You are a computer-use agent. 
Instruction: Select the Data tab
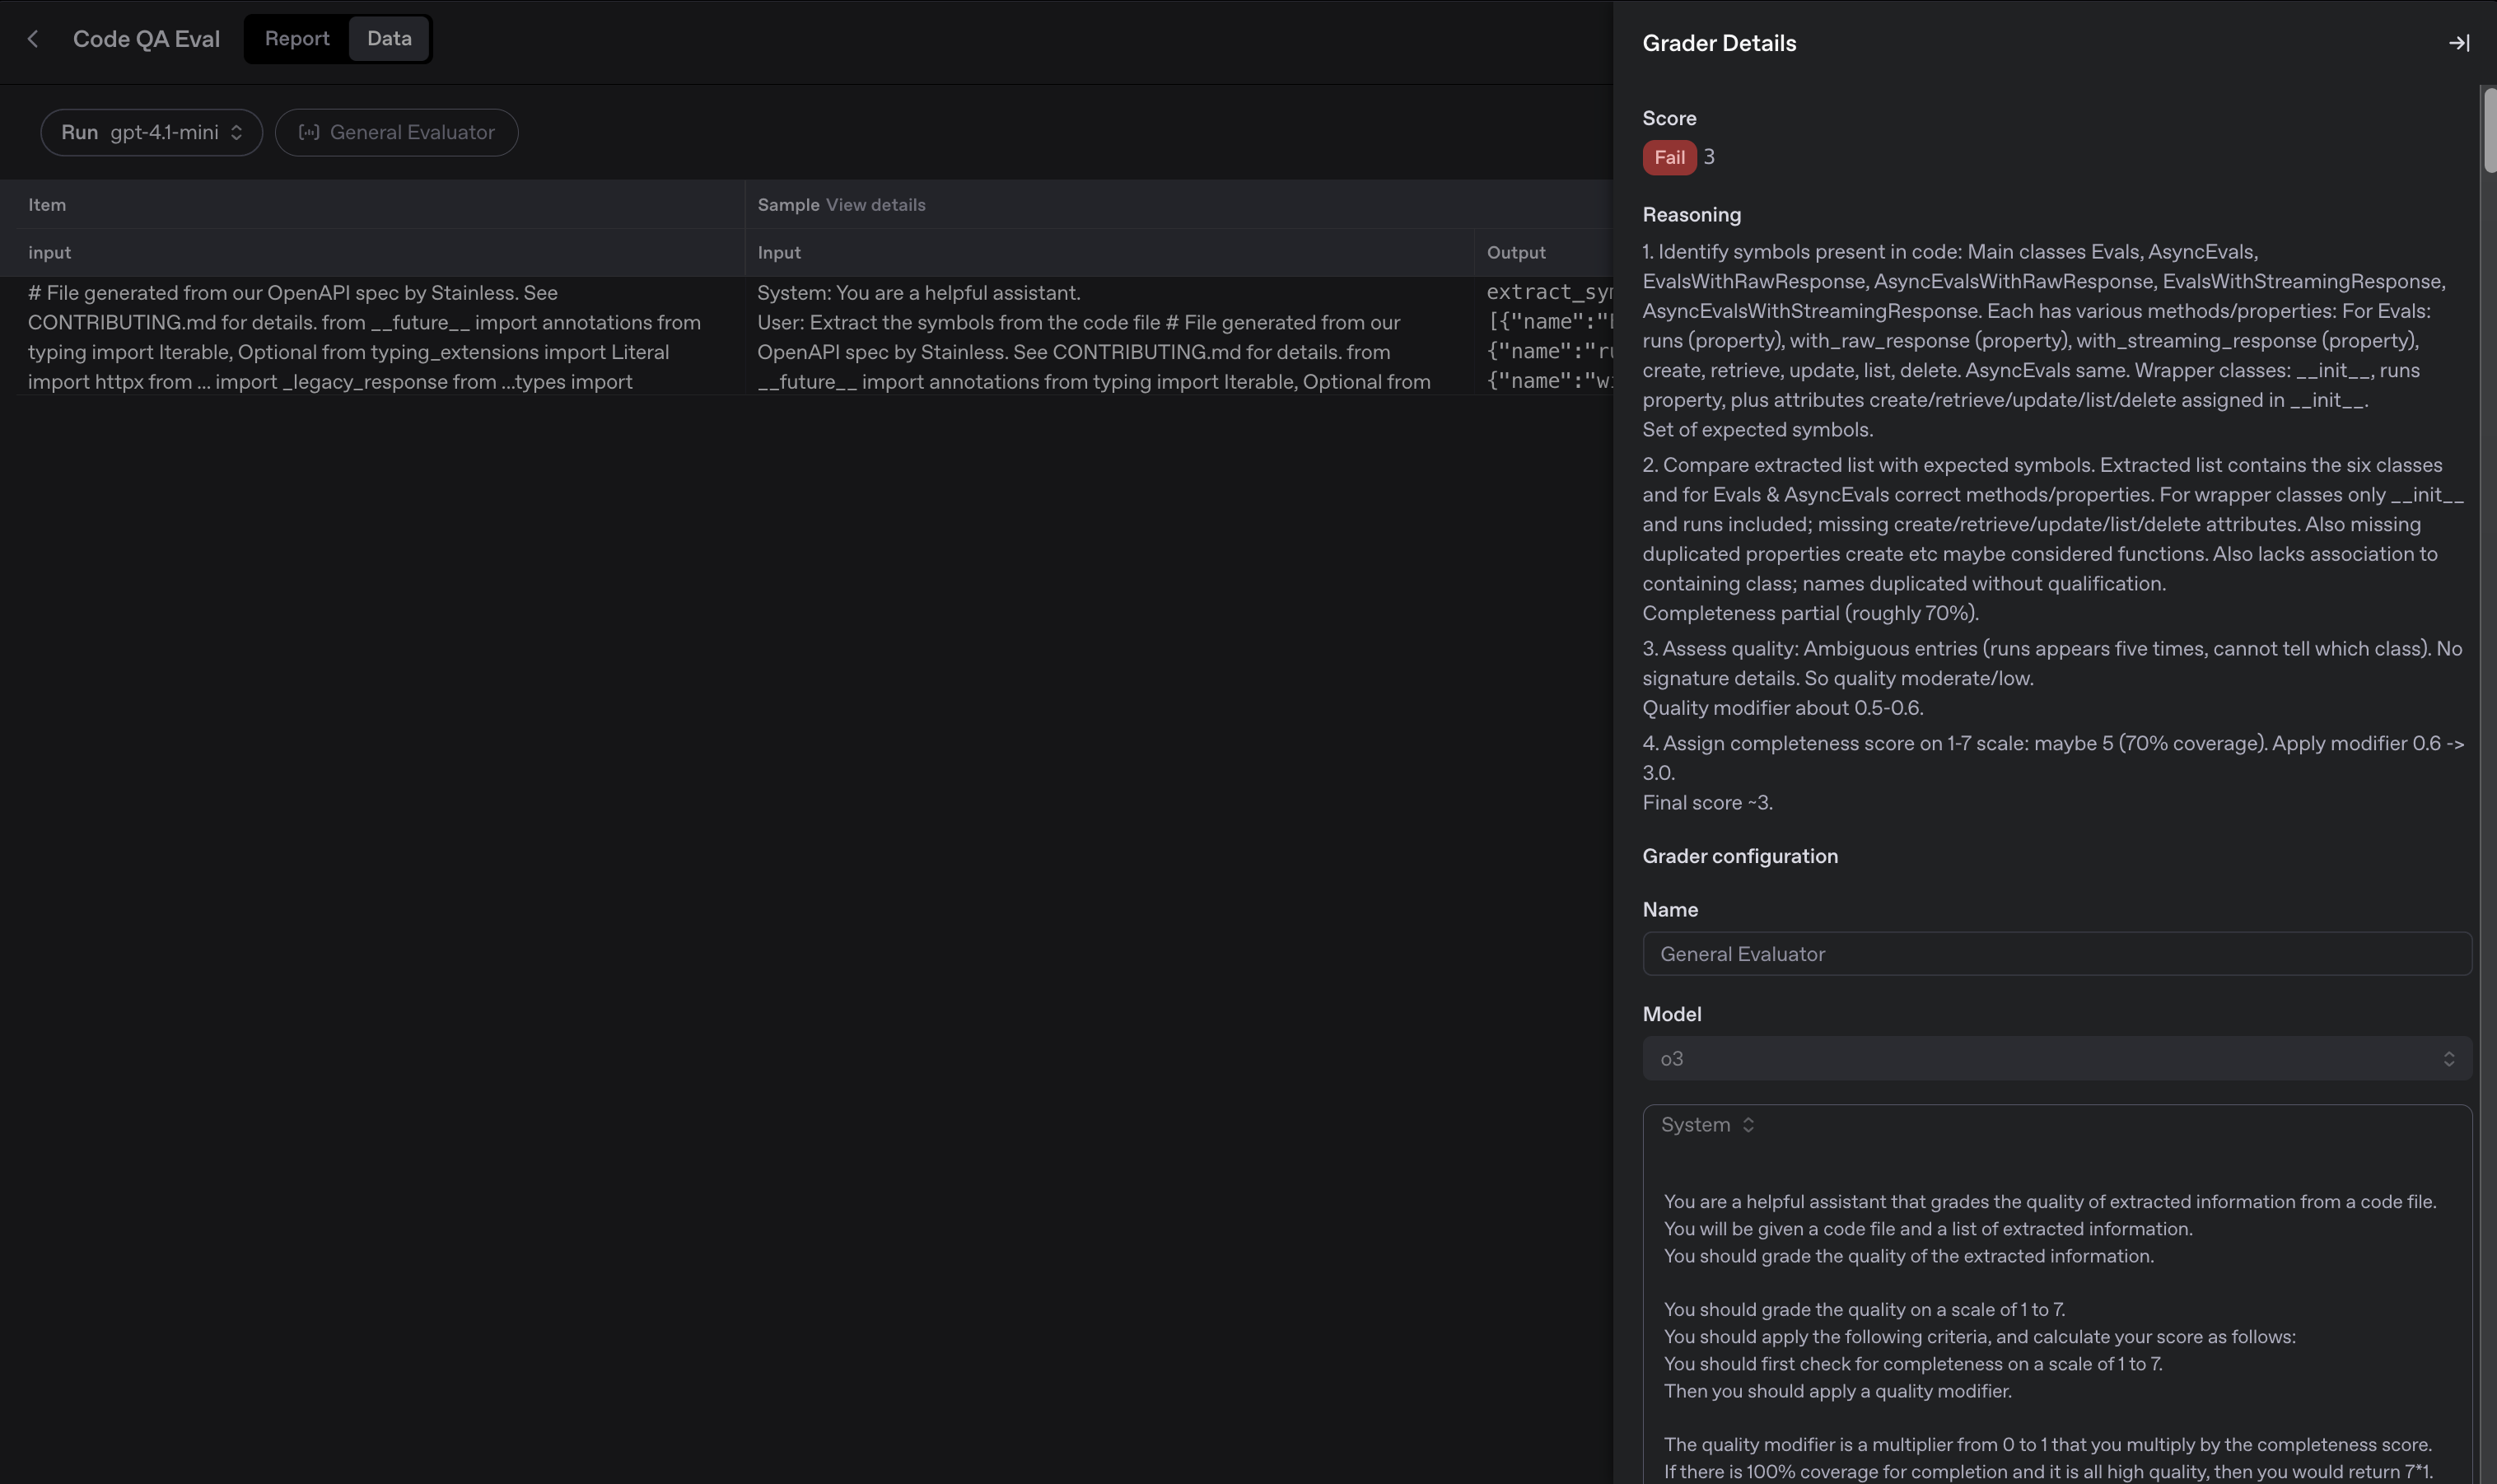(389, 38)
